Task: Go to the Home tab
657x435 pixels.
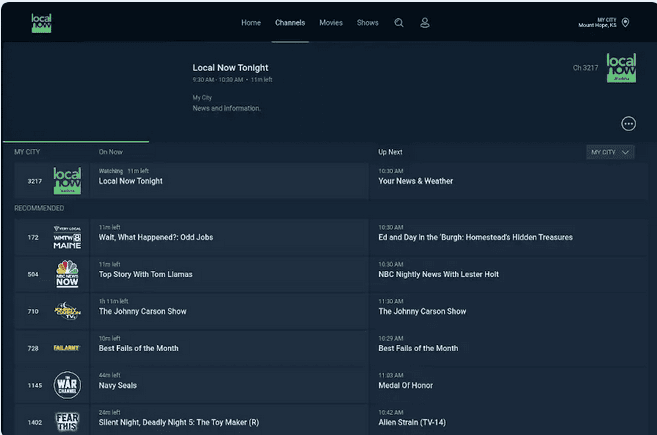Action: 251,23
